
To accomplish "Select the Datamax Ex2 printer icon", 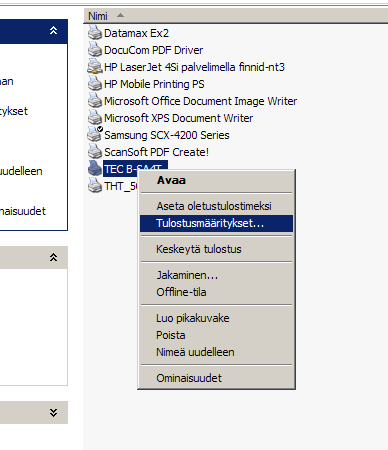I will click(95, 33).
